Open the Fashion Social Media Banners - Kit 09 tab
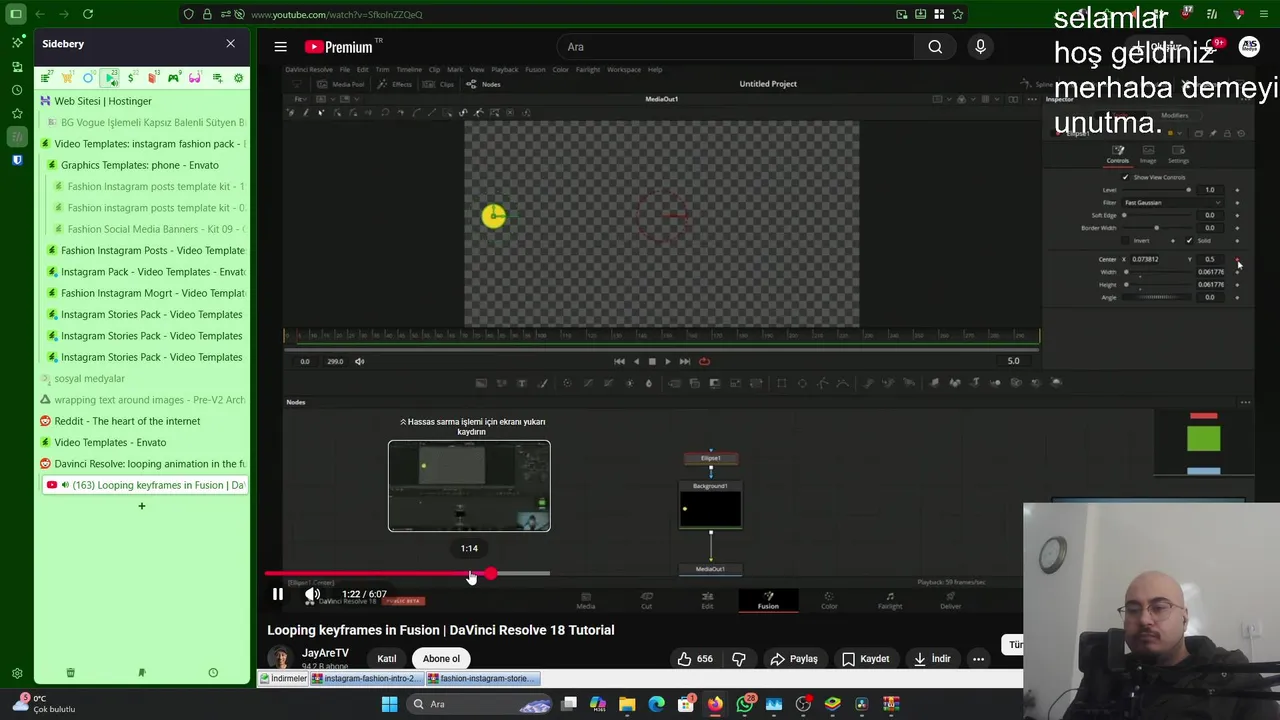1280x720 pixels. [151, 229]
